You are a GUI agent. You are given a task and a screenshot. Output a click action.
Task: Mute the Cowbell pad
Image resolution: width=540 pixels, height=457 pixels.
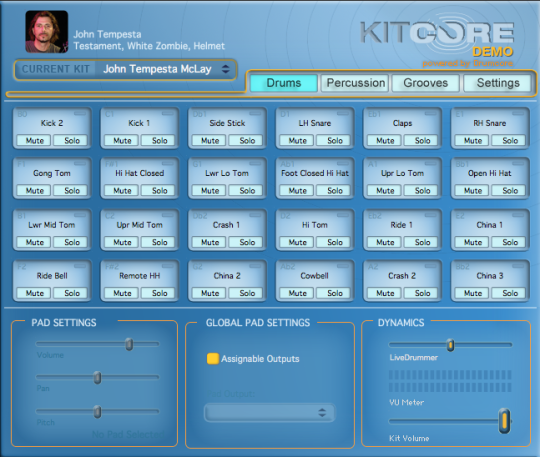tap(298, 293)
